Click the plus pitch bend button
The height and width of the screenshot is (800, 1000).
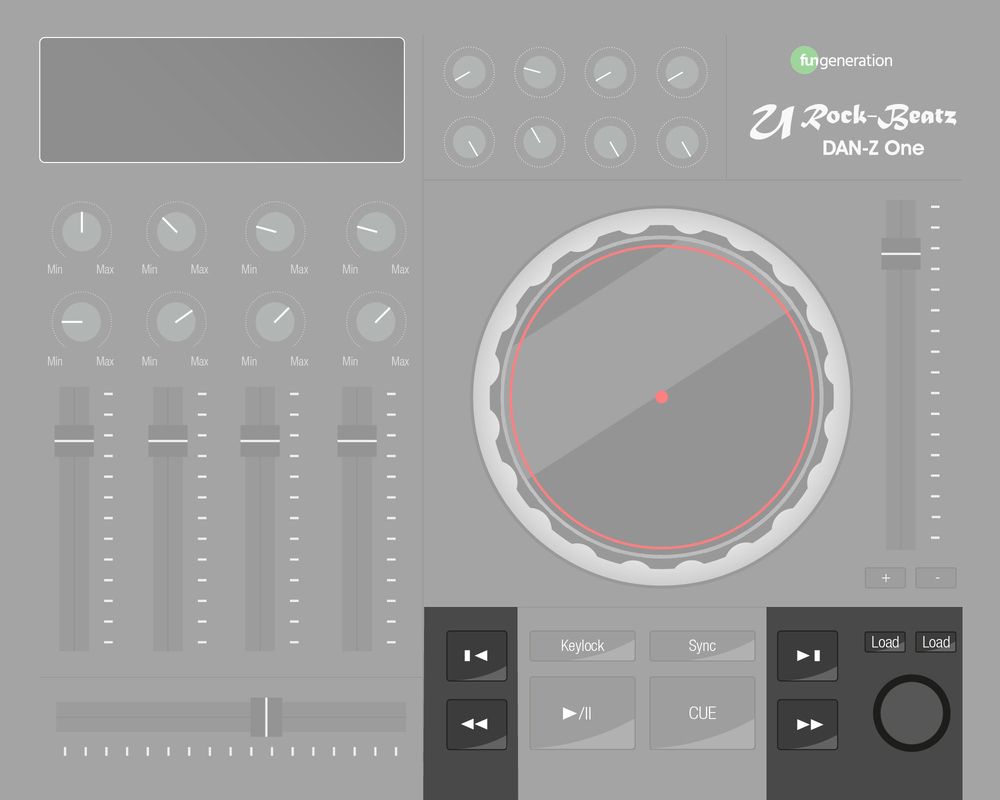click(884, 577)
